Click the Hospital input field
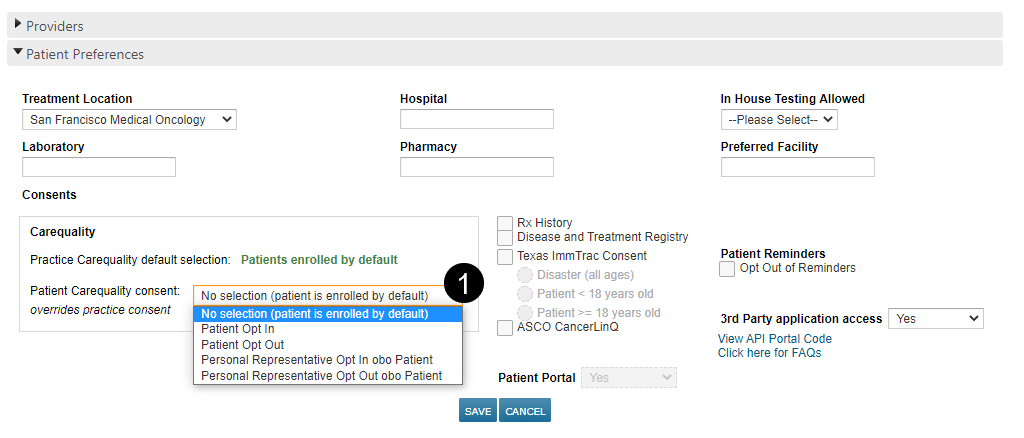This screenshot has width=1024, height=438. [477, 120]
